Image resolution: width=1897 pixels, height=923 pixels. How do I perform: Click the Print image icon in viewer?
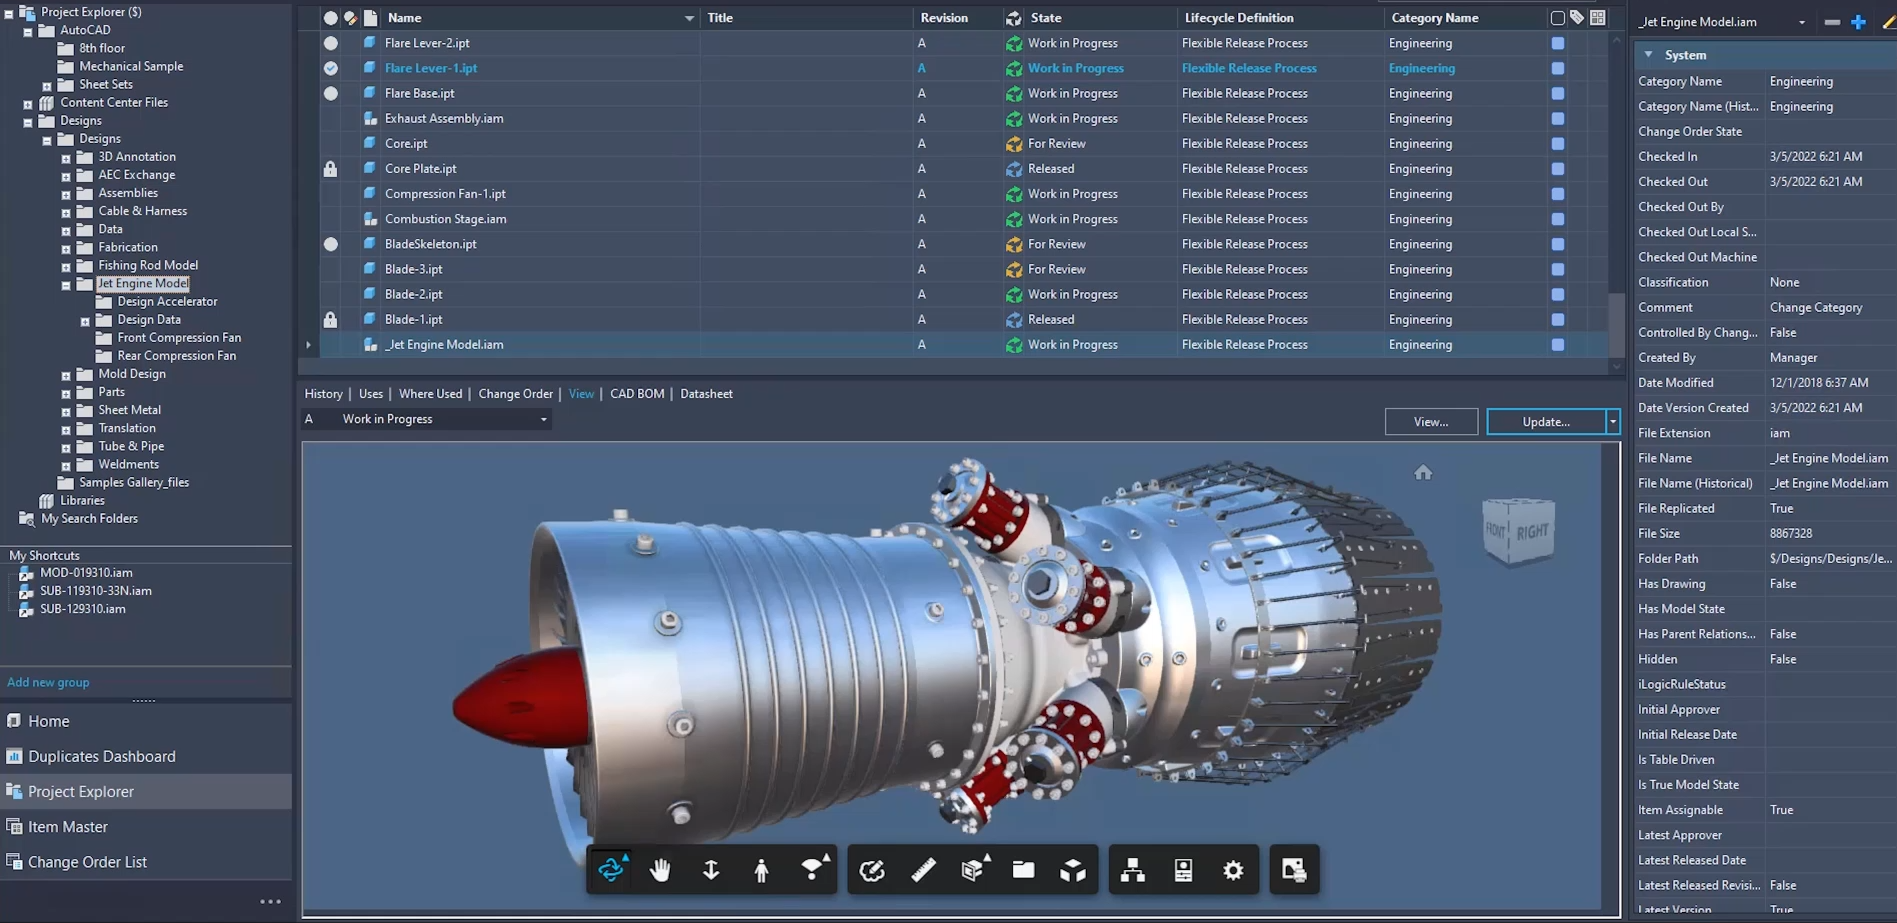coord(1294,870)
